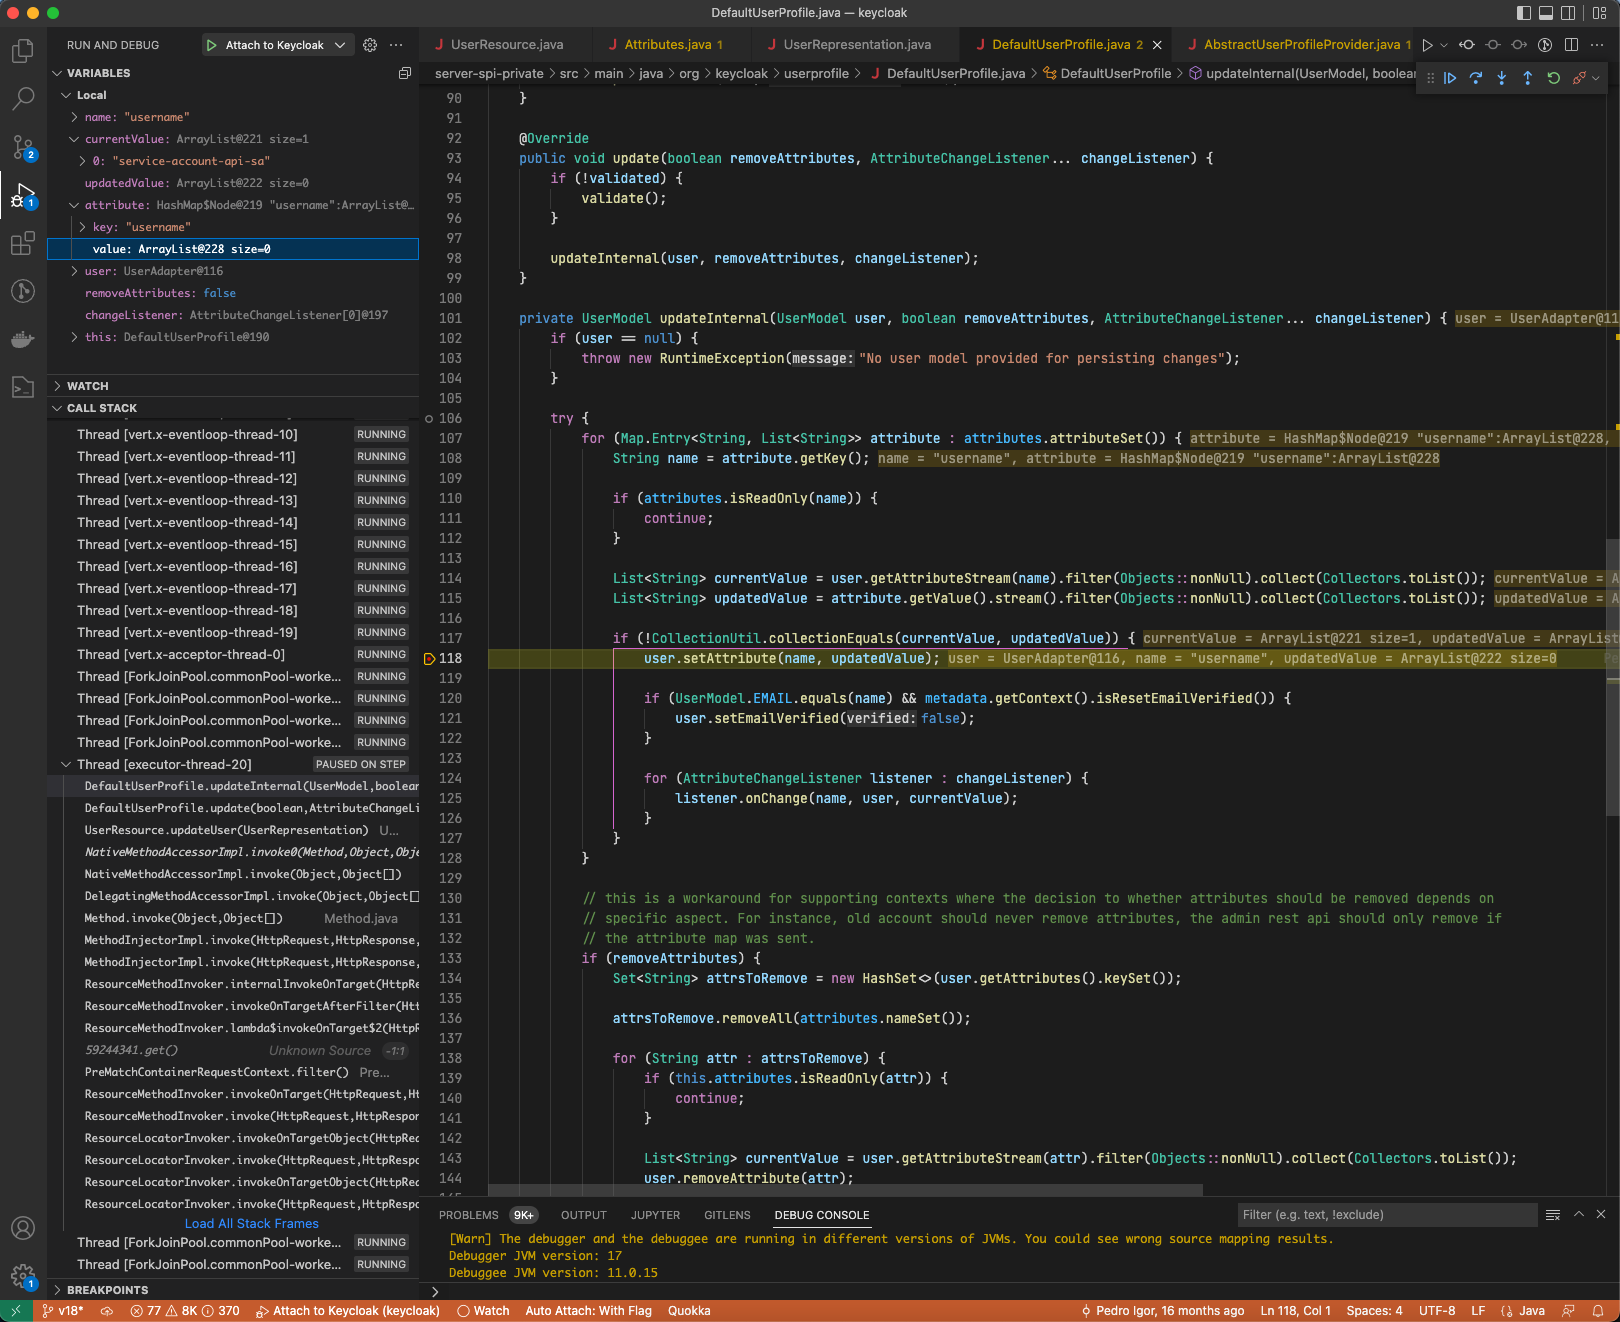The width and height of the screenshot is (1620, 1322).
Task: Click the Step Into debug icon
Action: coord(1501,78)
